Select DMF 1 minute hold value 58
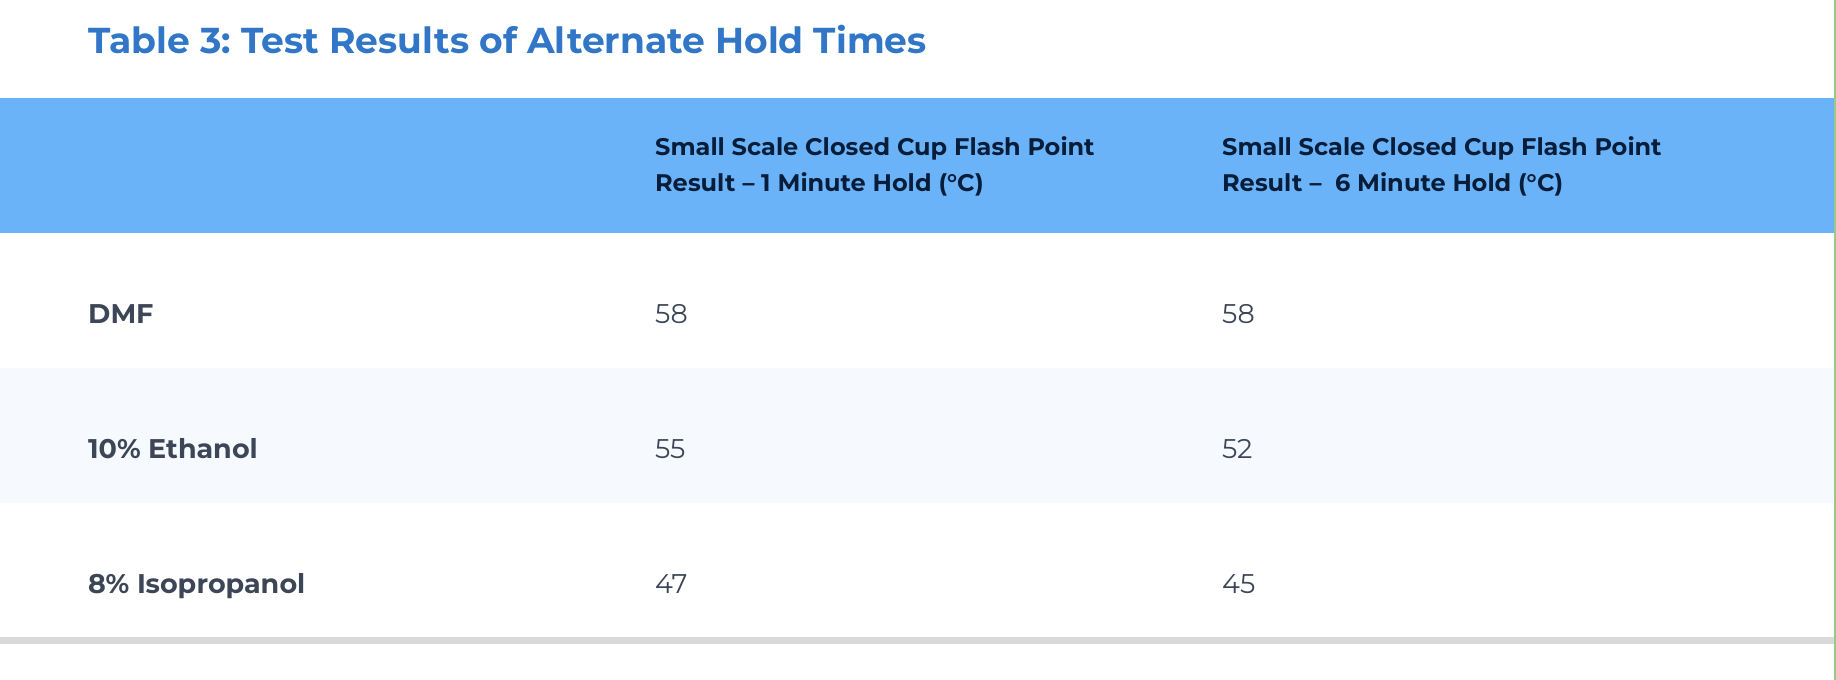This screenshot has height=680, width=1836. pyautogui.click(x=671, y=314)
